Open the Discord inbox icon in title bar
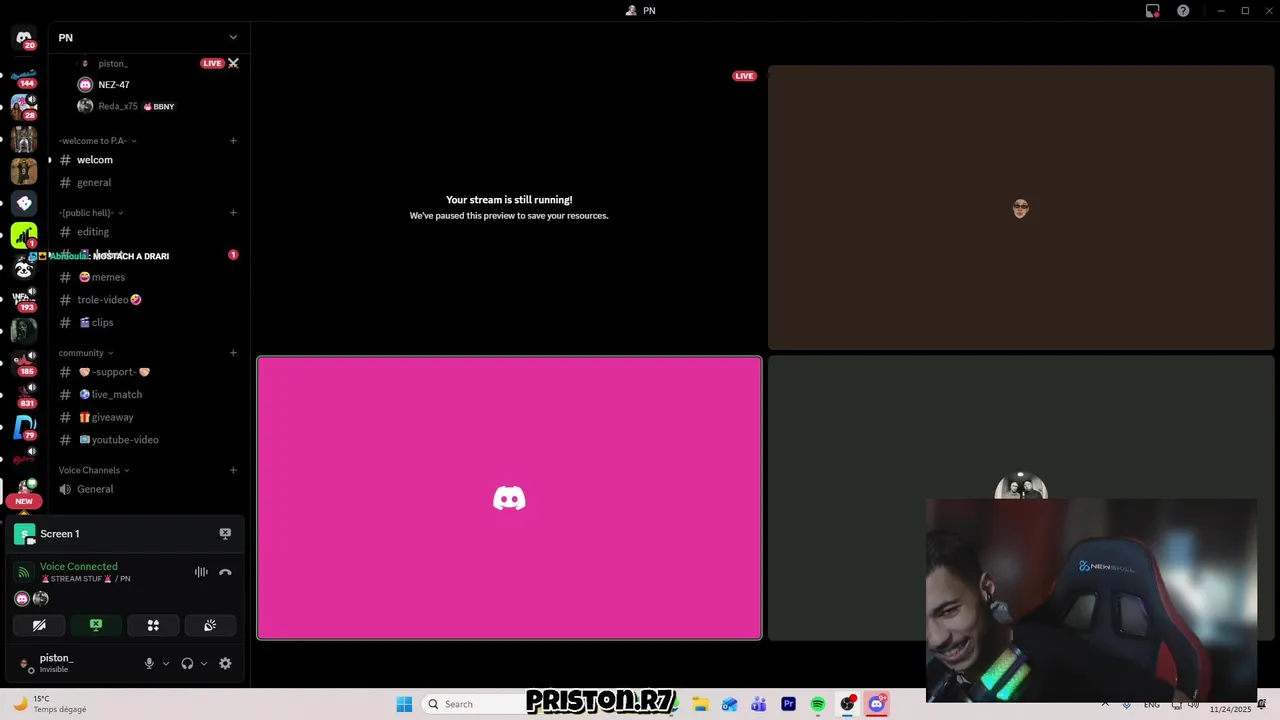Screen dimensions: 1280x720 [1153, 11]
